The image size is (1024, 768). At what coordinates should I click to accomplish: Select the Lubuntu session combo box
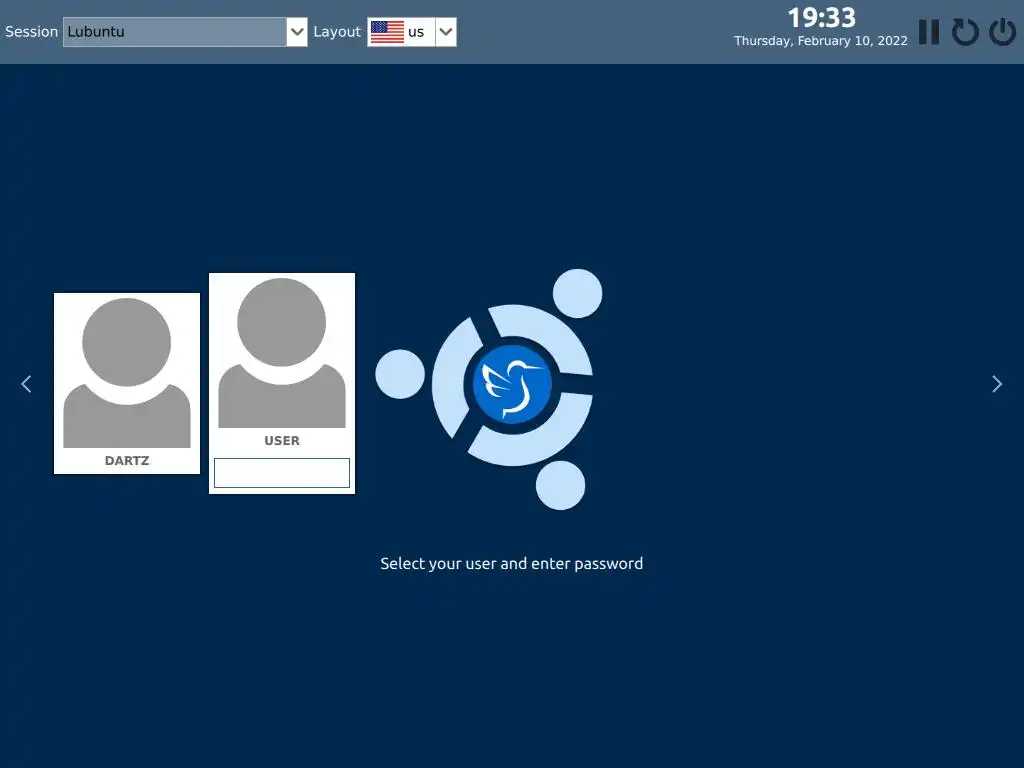(x=185, y=31)
